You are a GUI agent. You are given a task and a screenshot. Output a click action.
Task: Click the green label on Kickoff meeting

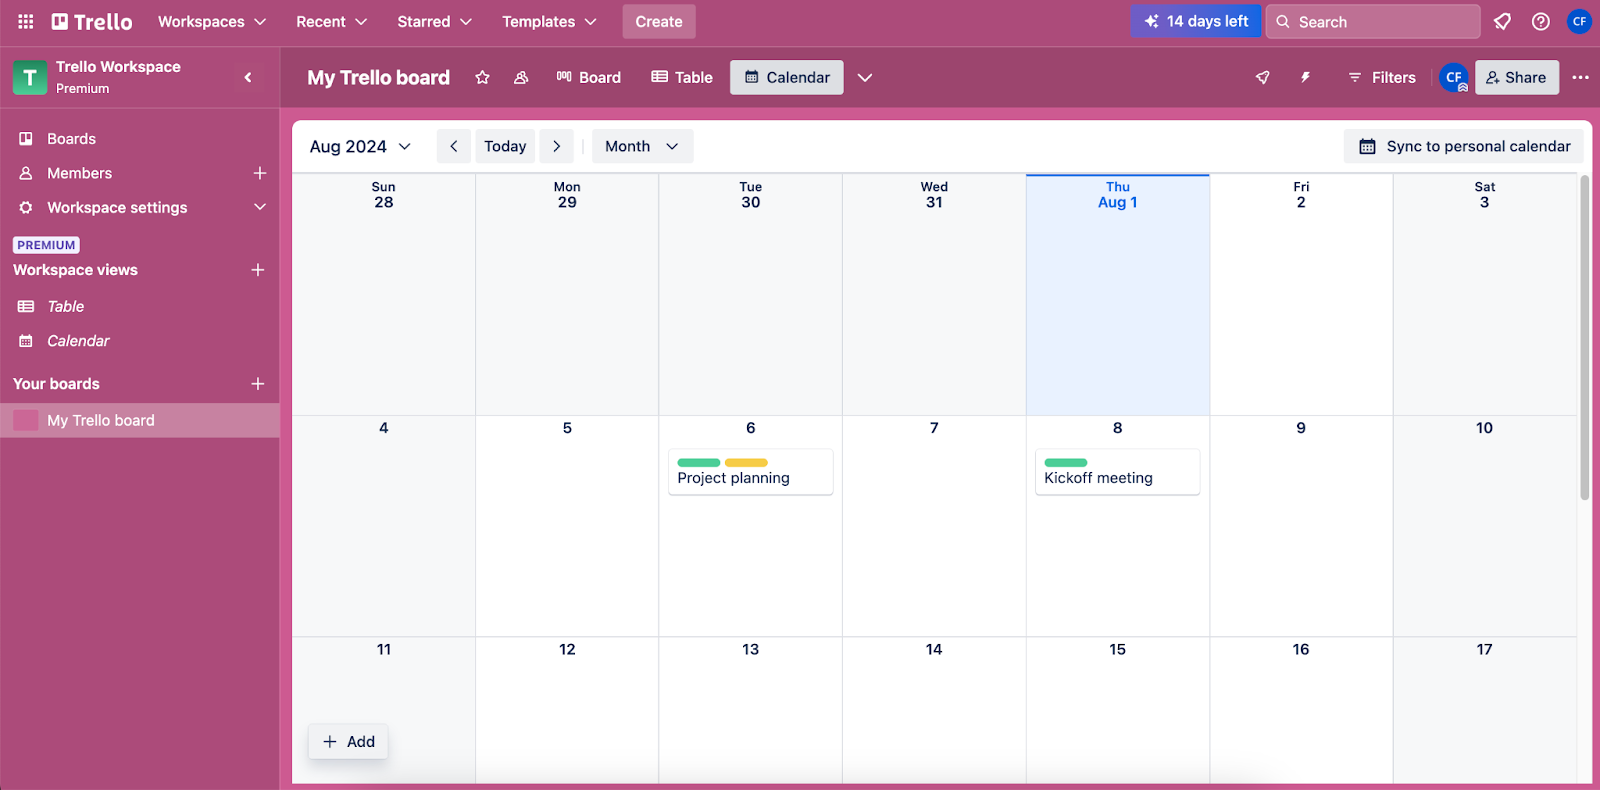(x=1066, y=462)
